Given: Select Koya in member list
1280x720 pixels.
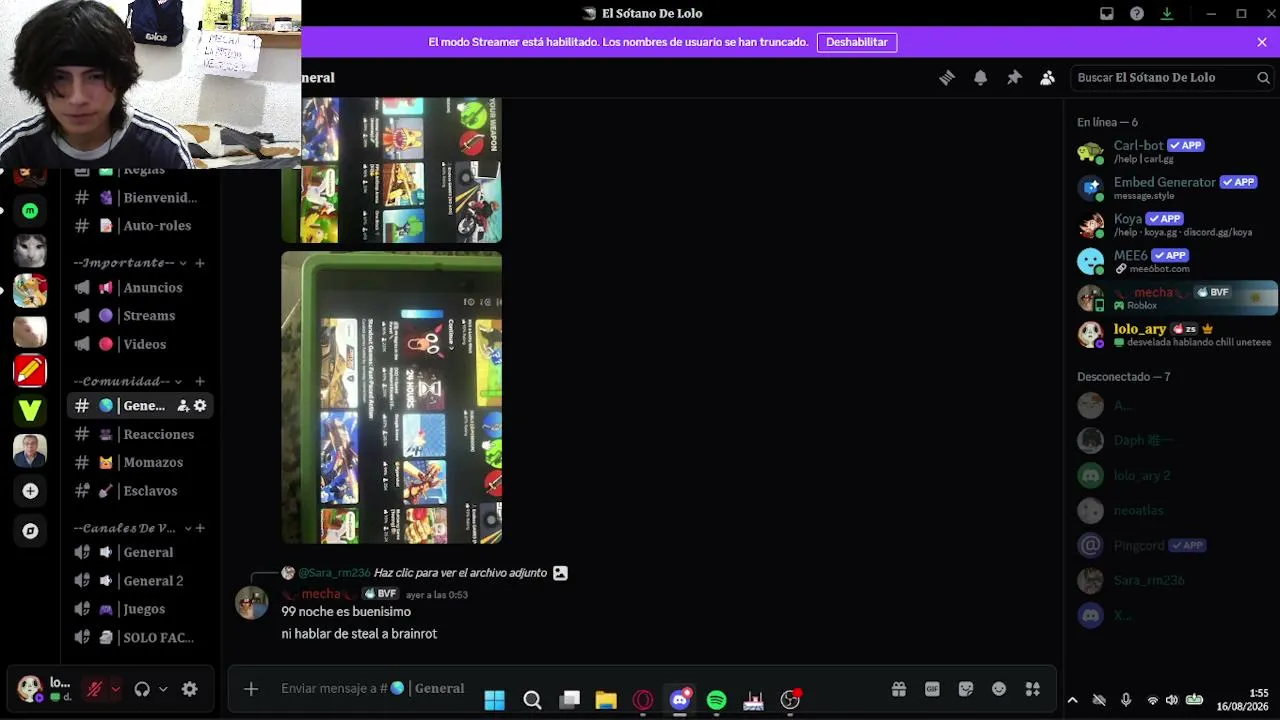Looking at the screenshot, I should tap(1170, 225).
